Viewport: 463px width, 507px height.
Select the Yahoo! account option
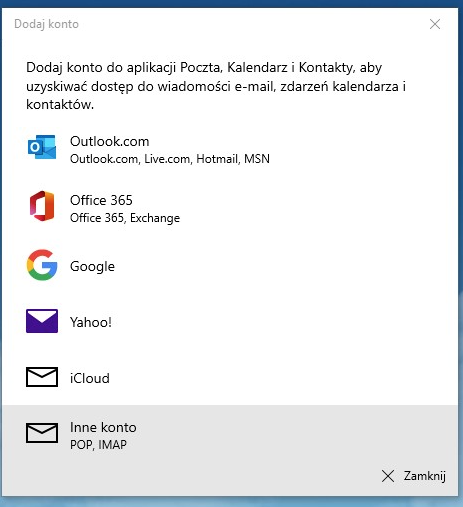pos(230,322)
